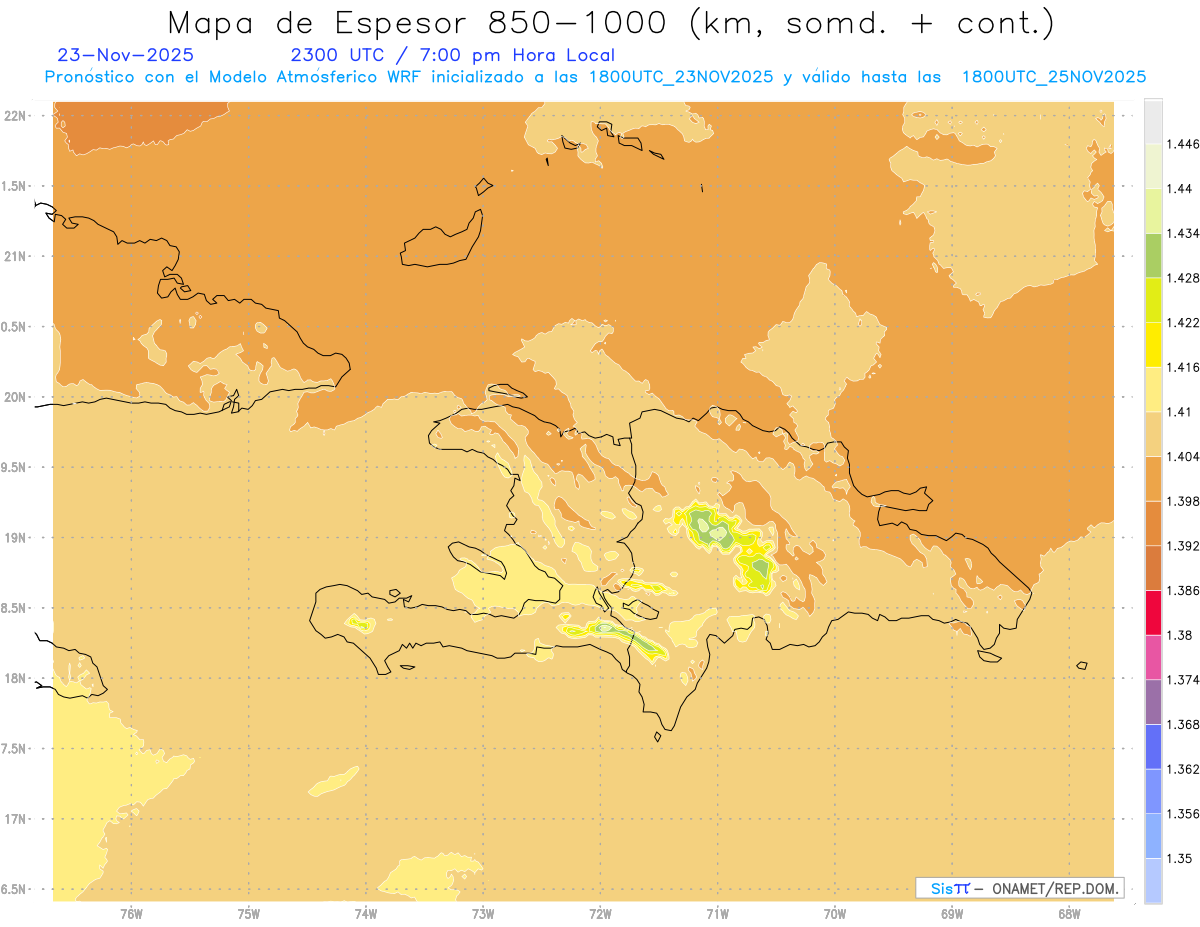Click the longitude label 69W
1200x927 pixels.
coord(952,913)
